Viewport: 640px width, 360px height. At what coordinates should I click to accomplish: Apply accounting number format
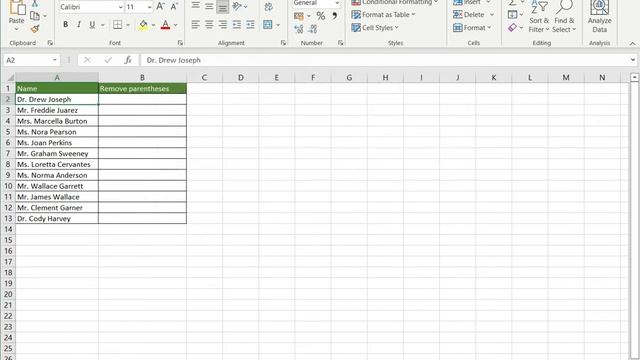coord(299,16)
